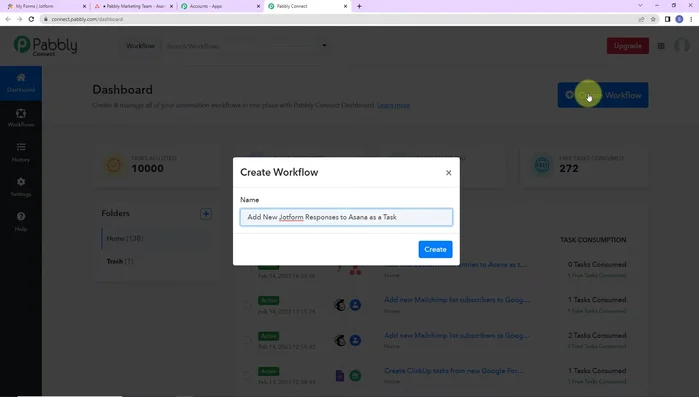Open the user profile avatar
The image size is (699, 397).
click(x=682, y=45)
